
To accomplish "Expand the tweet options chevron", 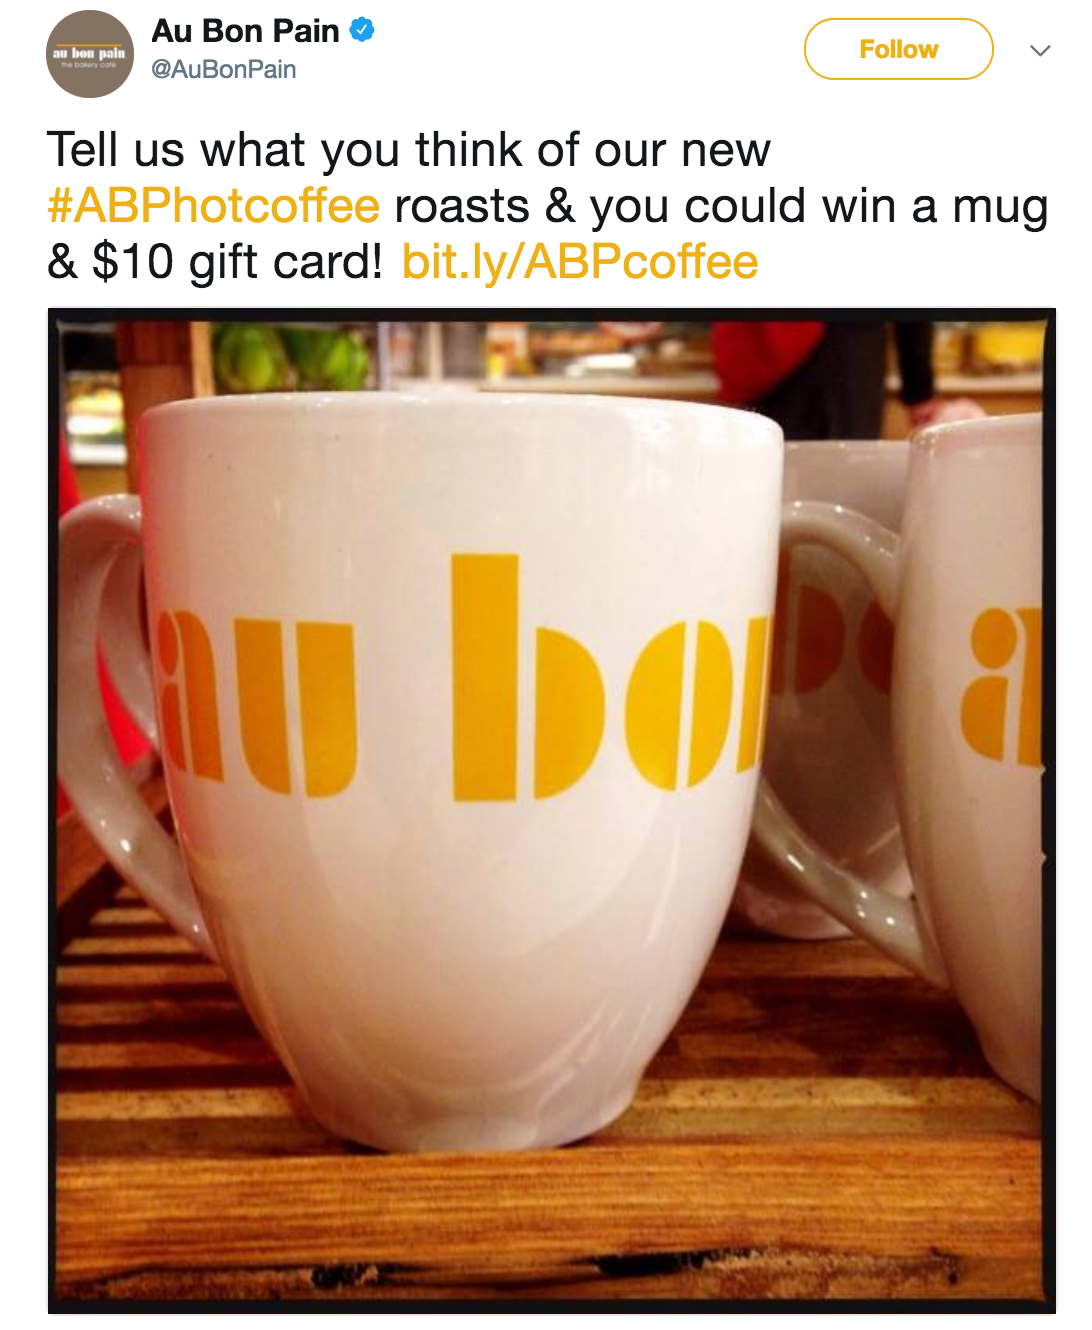I will [1040, 50].
